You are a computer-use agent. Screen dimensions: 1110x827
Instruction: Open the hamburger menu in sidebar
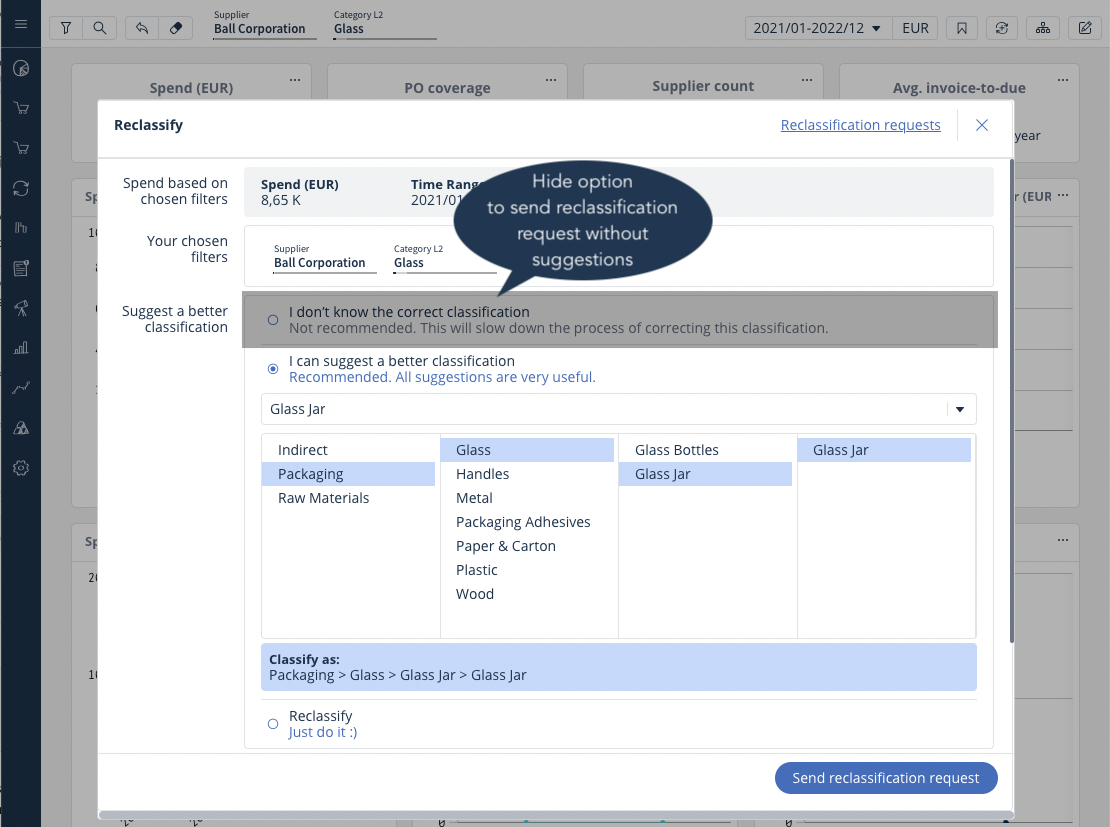click(x=20, y=24)
